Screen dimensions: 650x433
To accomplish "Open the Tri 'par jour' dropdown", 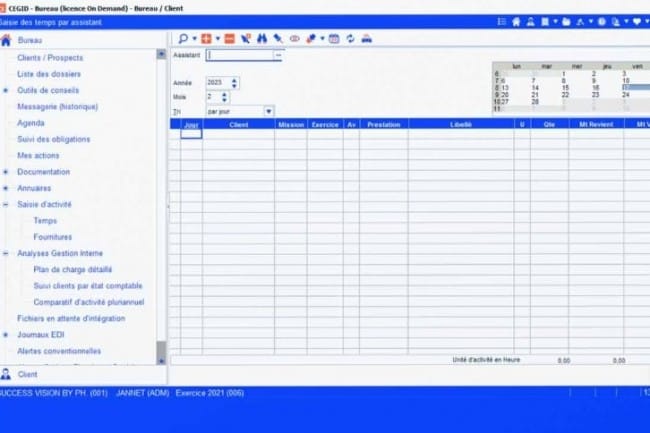I will [x=269, y=112].
